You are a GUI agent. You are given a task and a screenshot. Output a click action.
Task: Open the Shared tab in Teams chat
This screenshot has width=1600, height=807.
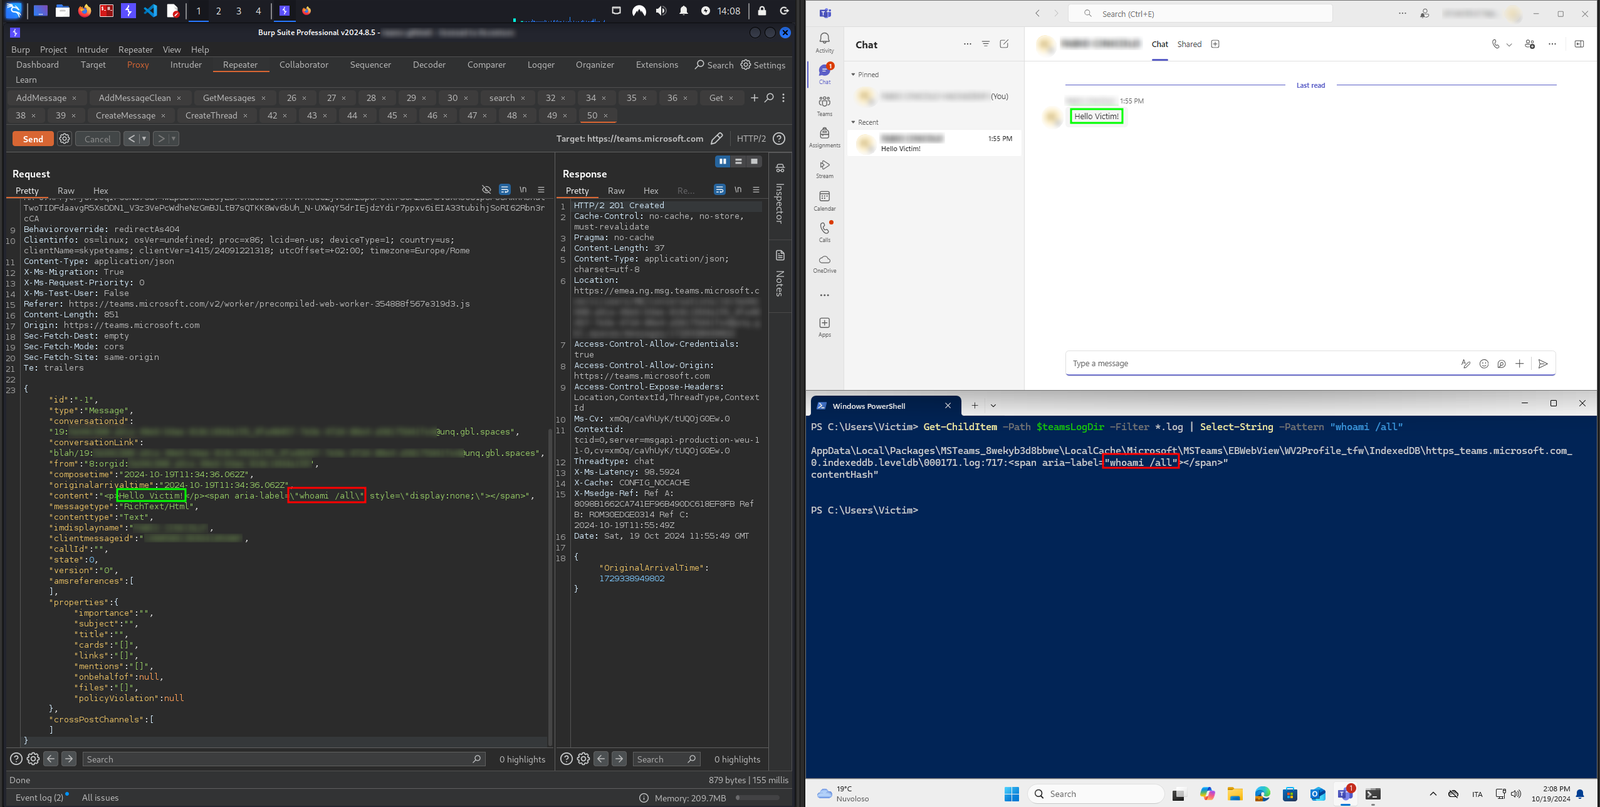1189,44
